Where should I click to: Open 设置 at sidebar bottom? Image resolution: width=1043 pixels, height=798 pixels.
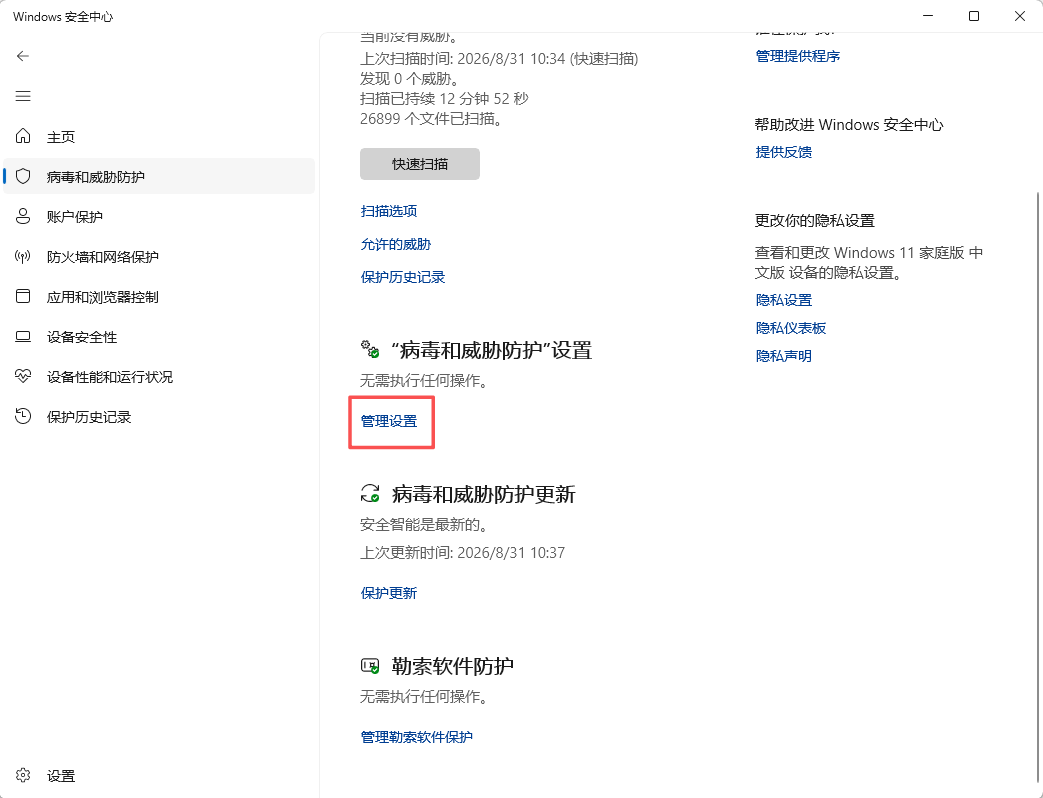click(159, 775)
